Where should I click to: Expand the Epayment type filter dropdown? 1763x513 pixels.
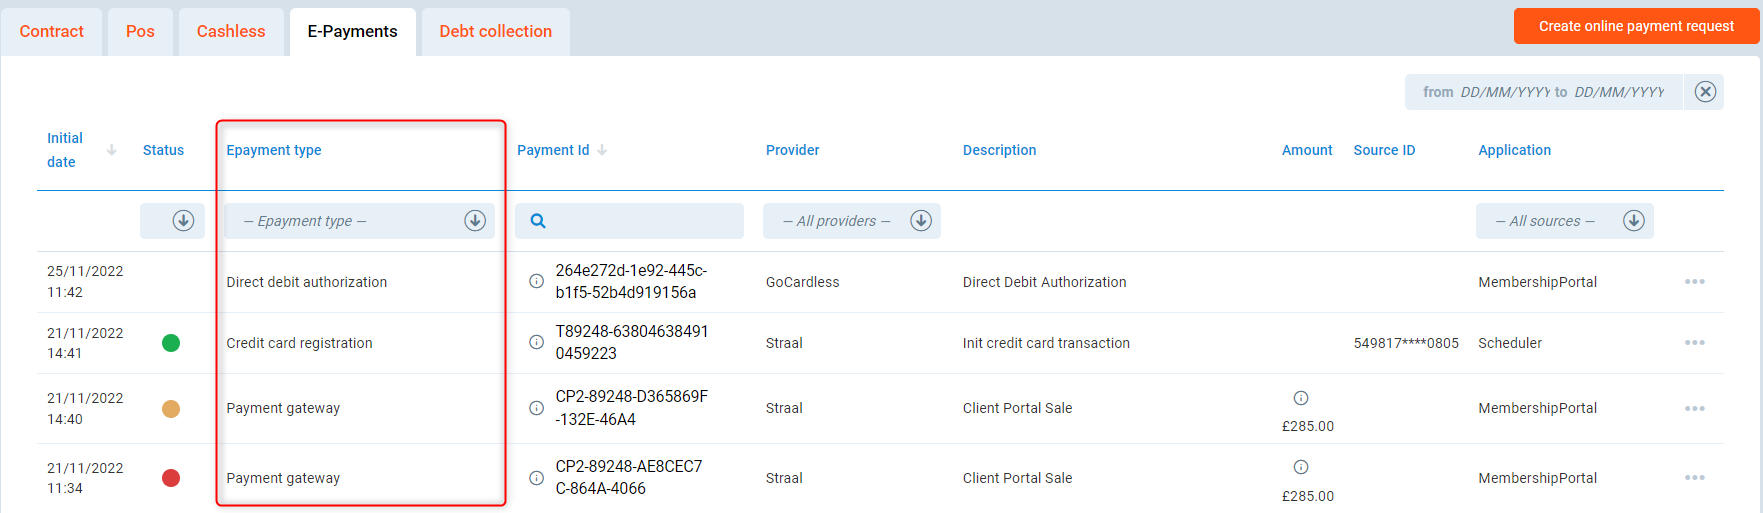(x=475, y=221)
